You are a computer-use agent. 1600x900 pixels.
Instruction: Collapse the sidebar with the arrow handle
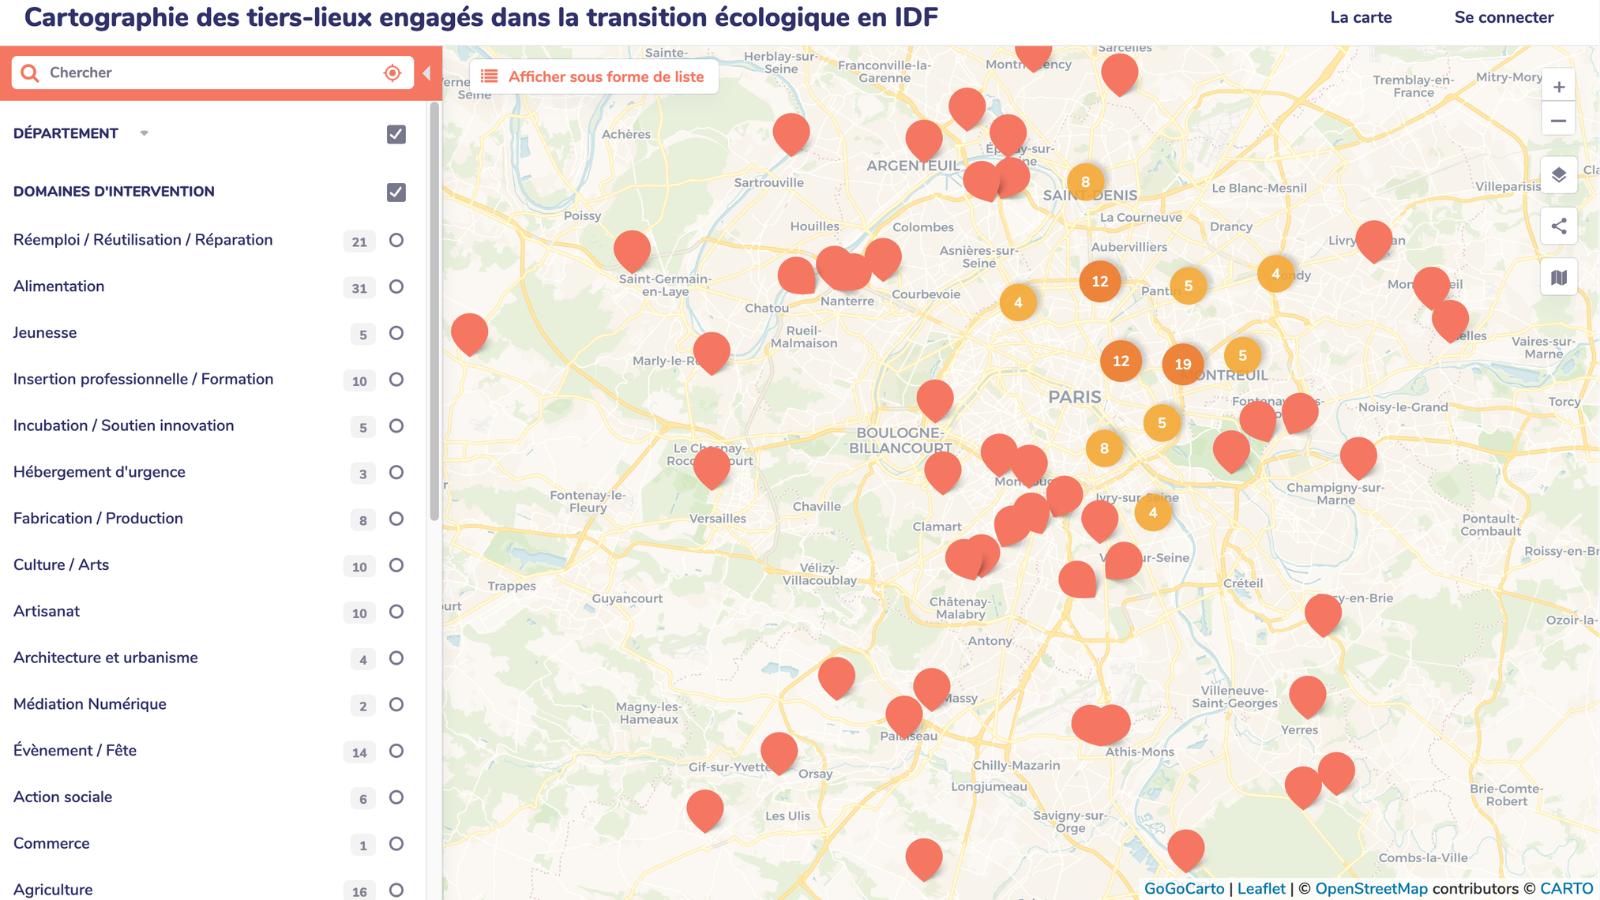pos(427,73)
